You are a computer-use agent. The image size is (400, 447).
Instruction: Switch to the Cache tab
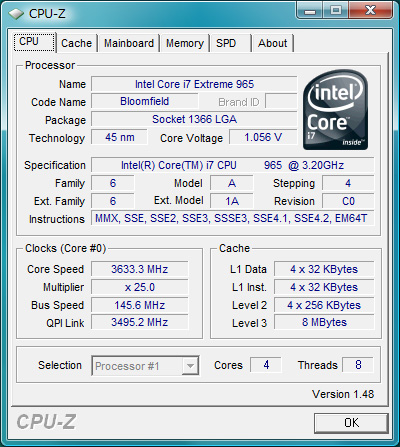[76, 43]
